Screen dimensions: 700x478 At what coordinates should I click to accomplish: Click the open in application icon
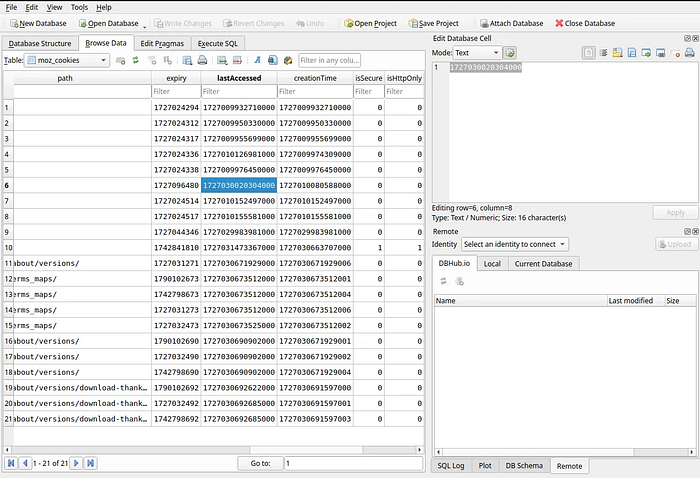point(646,53)
